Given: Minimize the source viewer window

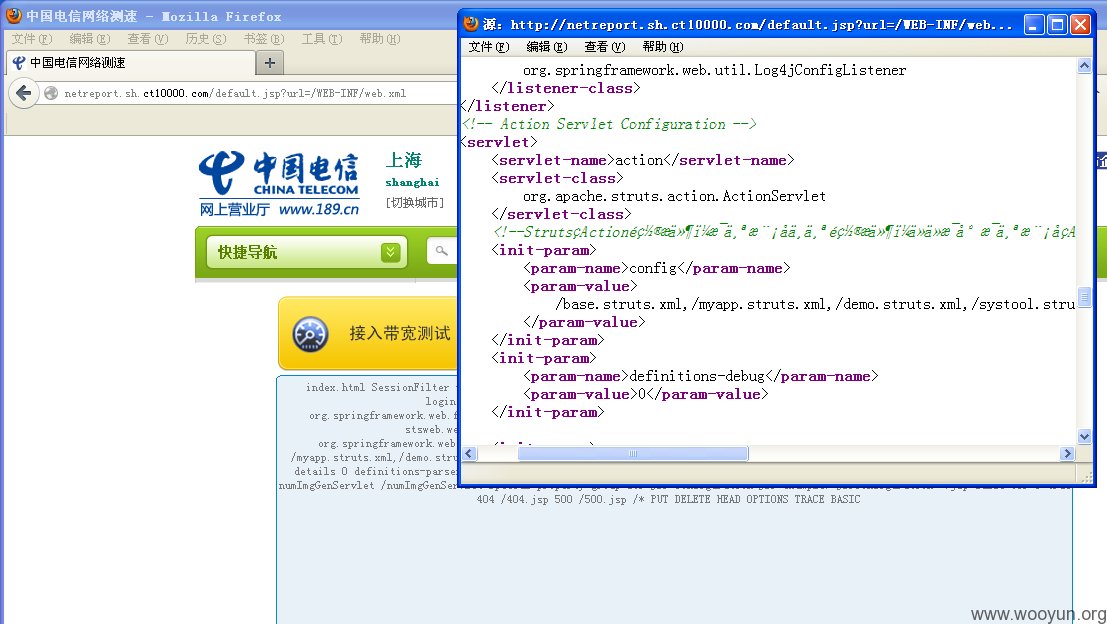Looking at the screenshot, I should (1034, 25).
